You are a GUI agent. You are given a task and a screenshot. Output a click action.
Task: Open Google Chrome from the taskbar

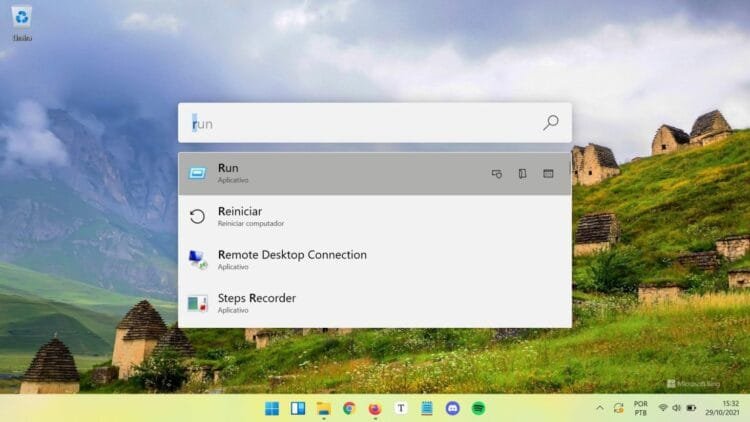349,408
